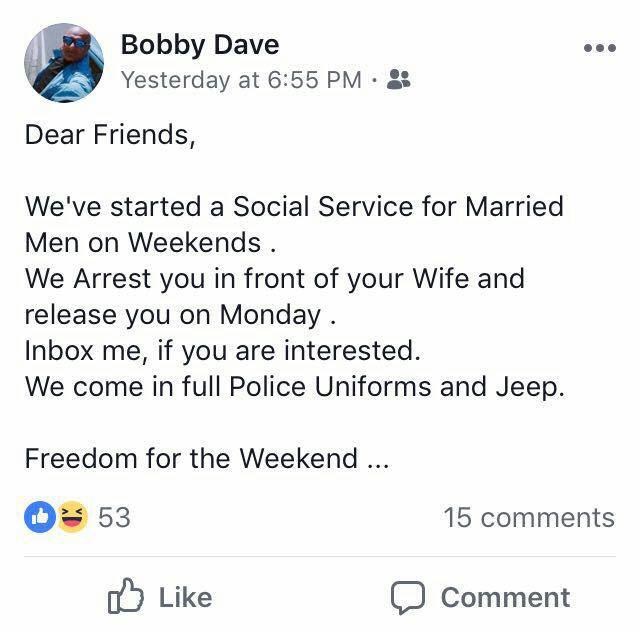Click the "Dear Friends," greeting text
Image resolution: width=640 pixels, height=633 pixels.
(110, 135)
